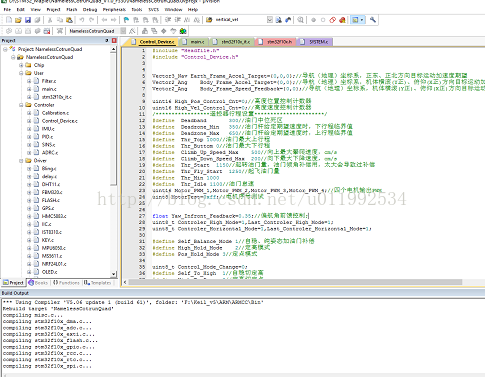Switch to the main.c editor tab
The image size is (485, 377).
click(194, 42)
